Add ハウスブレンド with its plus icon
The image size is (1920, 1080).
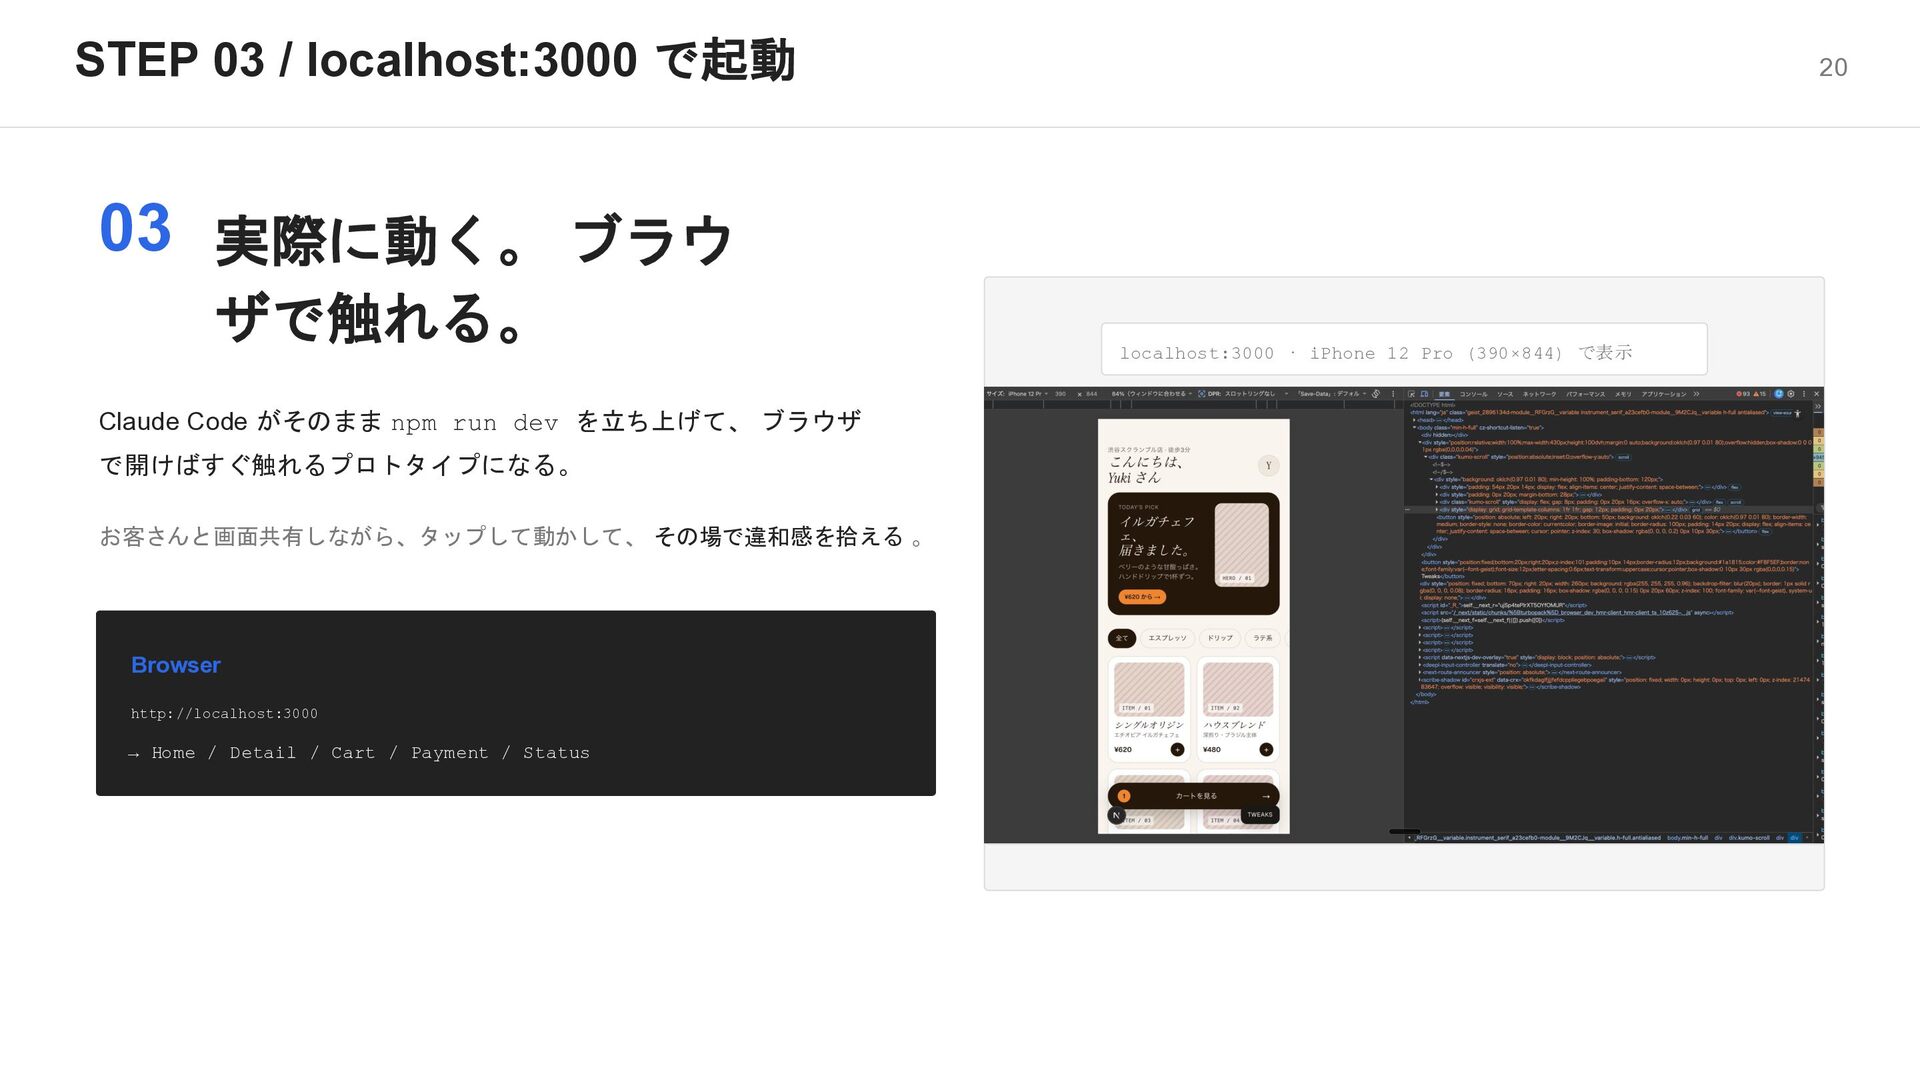click(1266, 749)
